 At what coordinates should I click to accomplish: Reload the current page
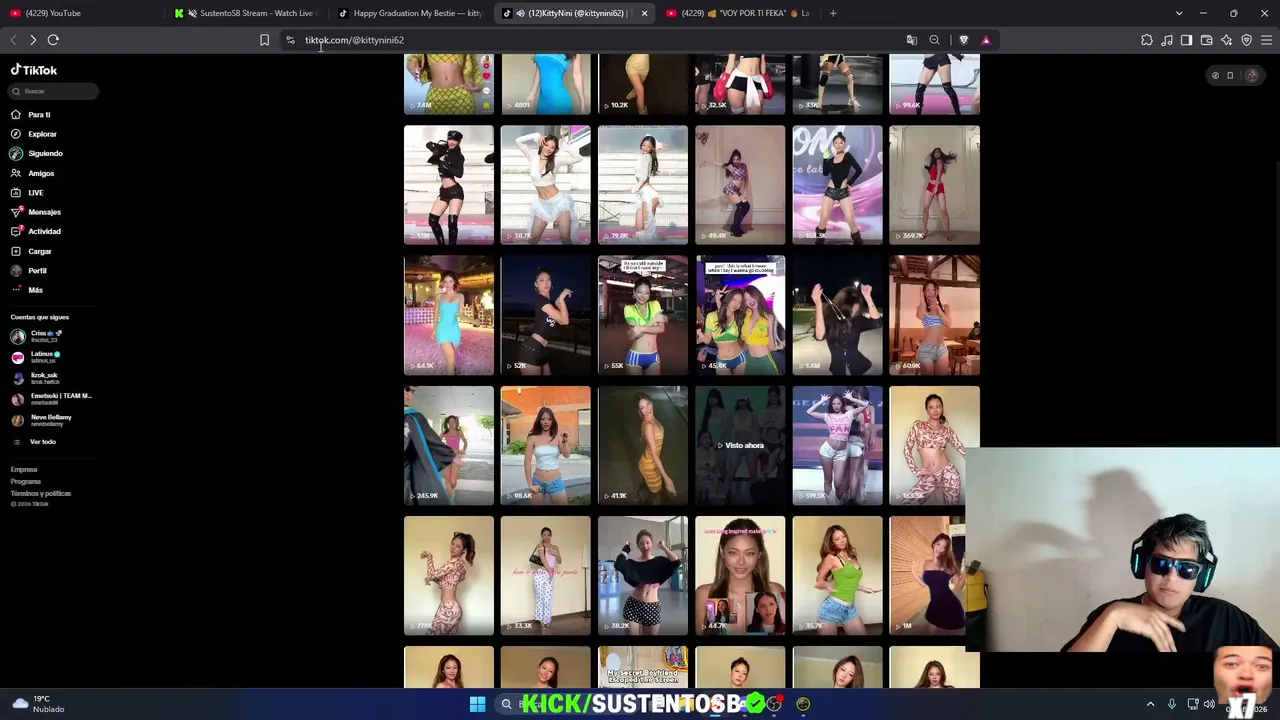click(53, 40)
